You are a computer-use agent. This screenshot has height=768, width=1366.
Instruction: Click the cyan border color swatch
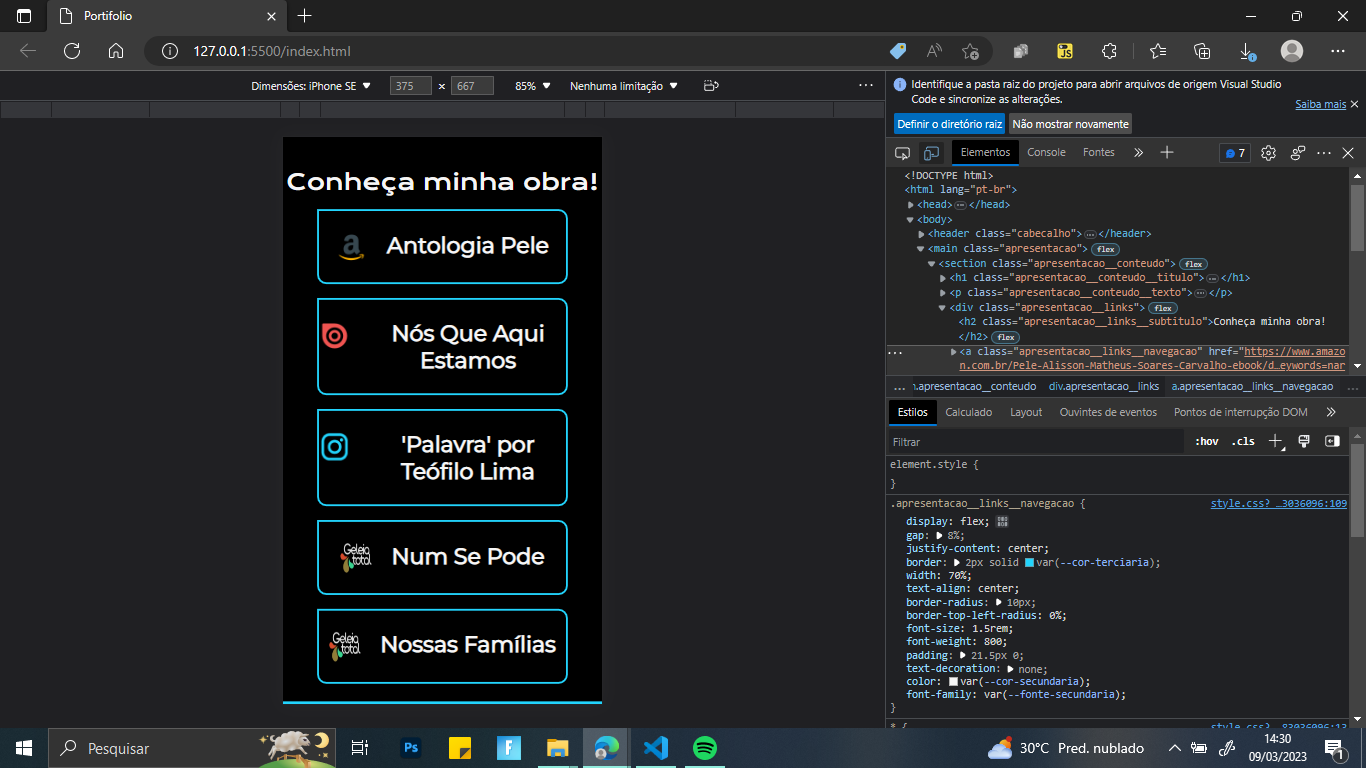(x=1030, y=562)
